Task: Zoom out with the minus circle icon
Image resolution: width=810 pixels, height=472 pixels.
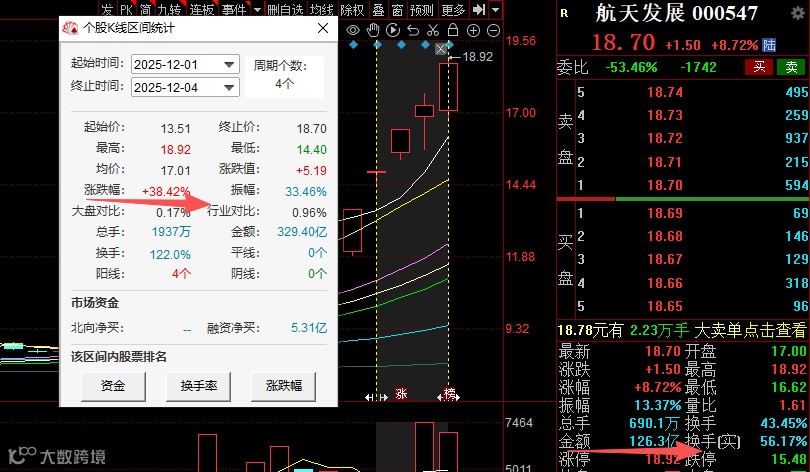Action: pyautogui.click(x=494, y=30)
